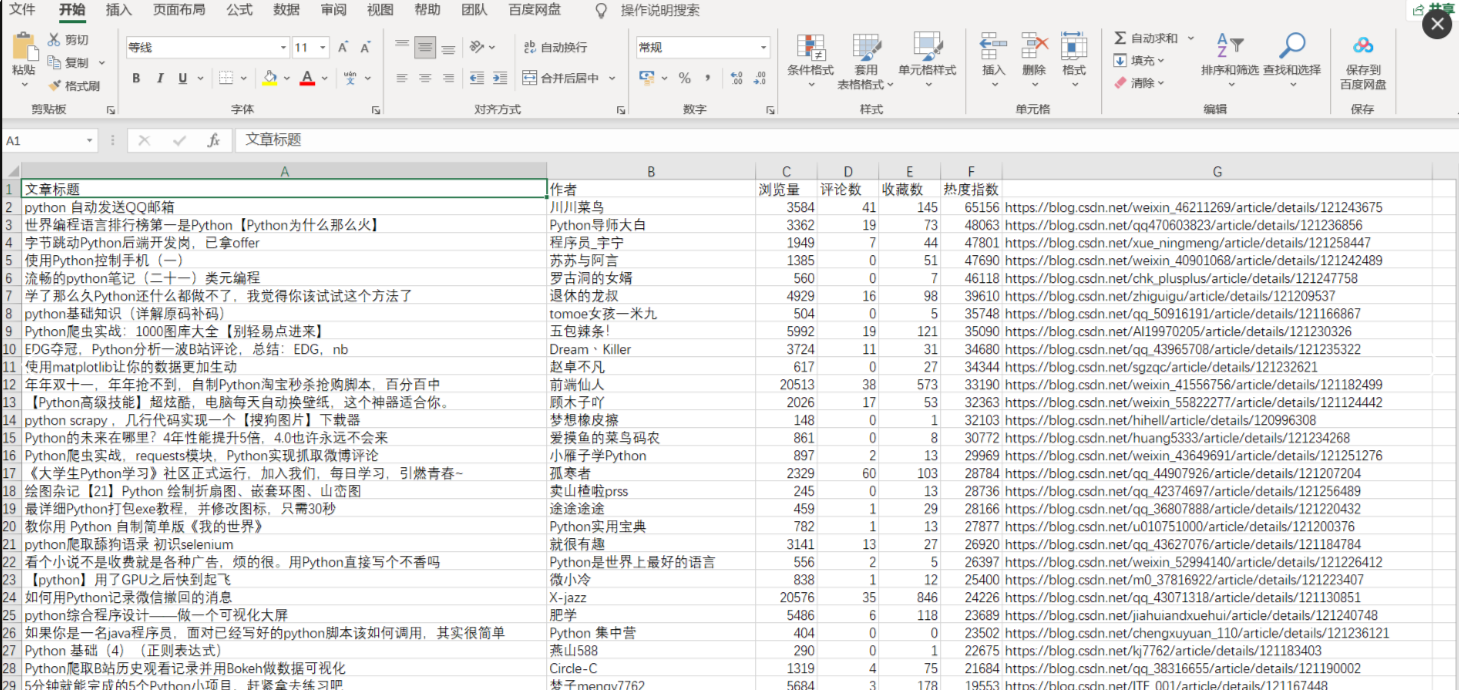Click the Tell Me search box (操作说明搜索)
The height and width of the screenshot is (690, 1459).
tap(660, 10)
